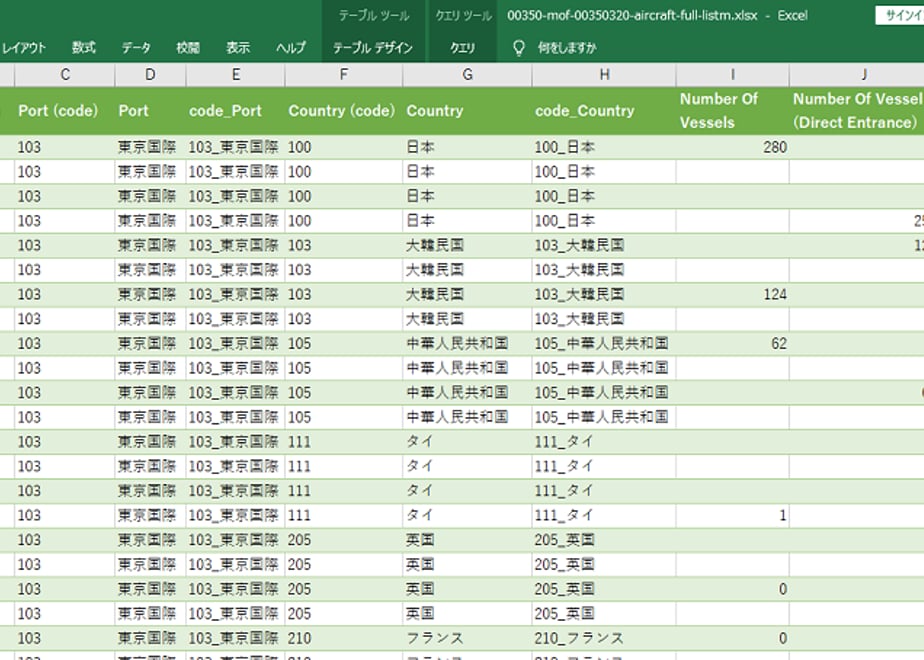This screenshot has height=660, width=924.
Task: Click the フランス country cell beside 210_フランス
Action: 467,638
